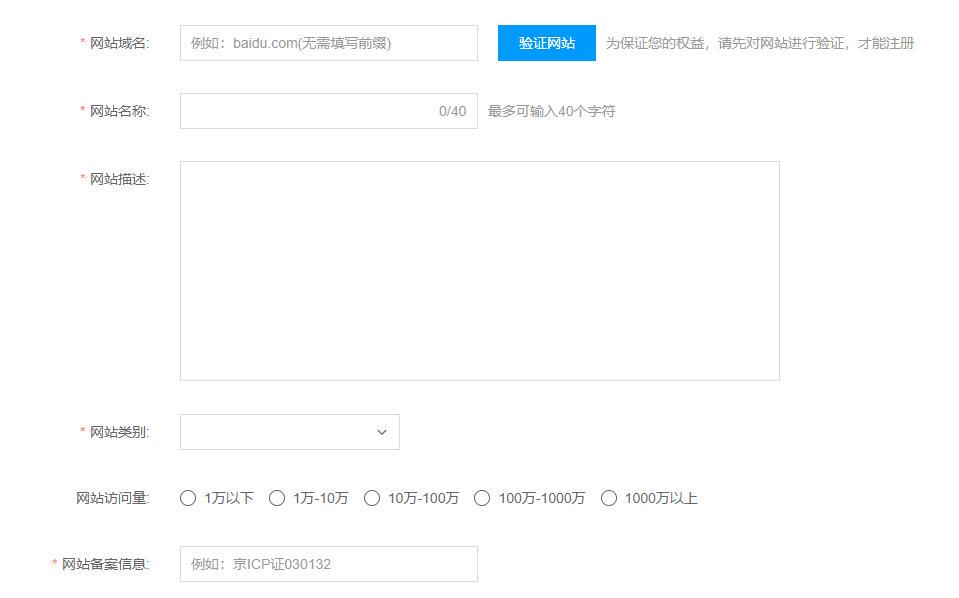Click the 网站域名 field label
This screenshot has width=959, height=598.
coord(118,43)
